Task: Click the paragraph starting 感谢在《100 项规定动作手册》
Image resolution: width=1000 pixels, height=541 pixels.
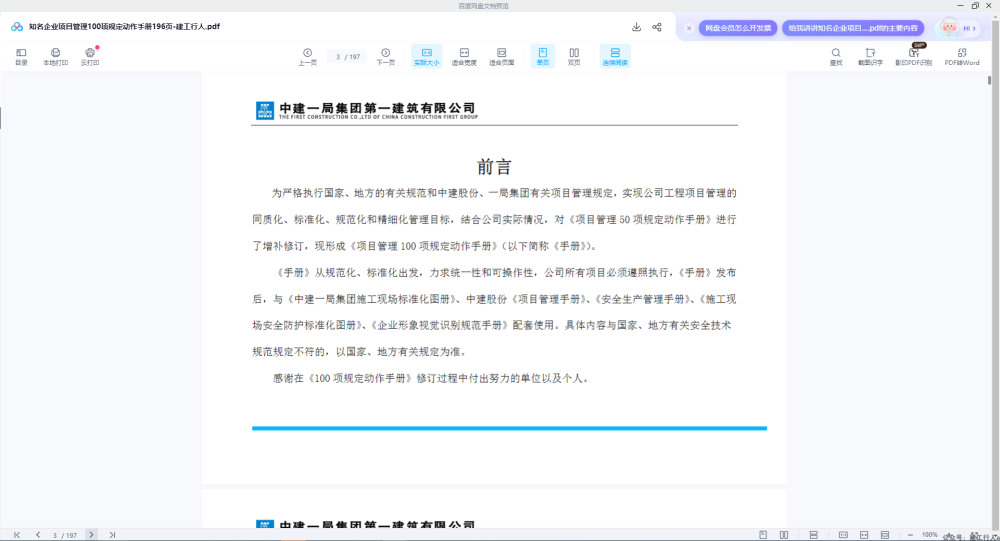Action: pyautogui.click(x=430, y=378)
